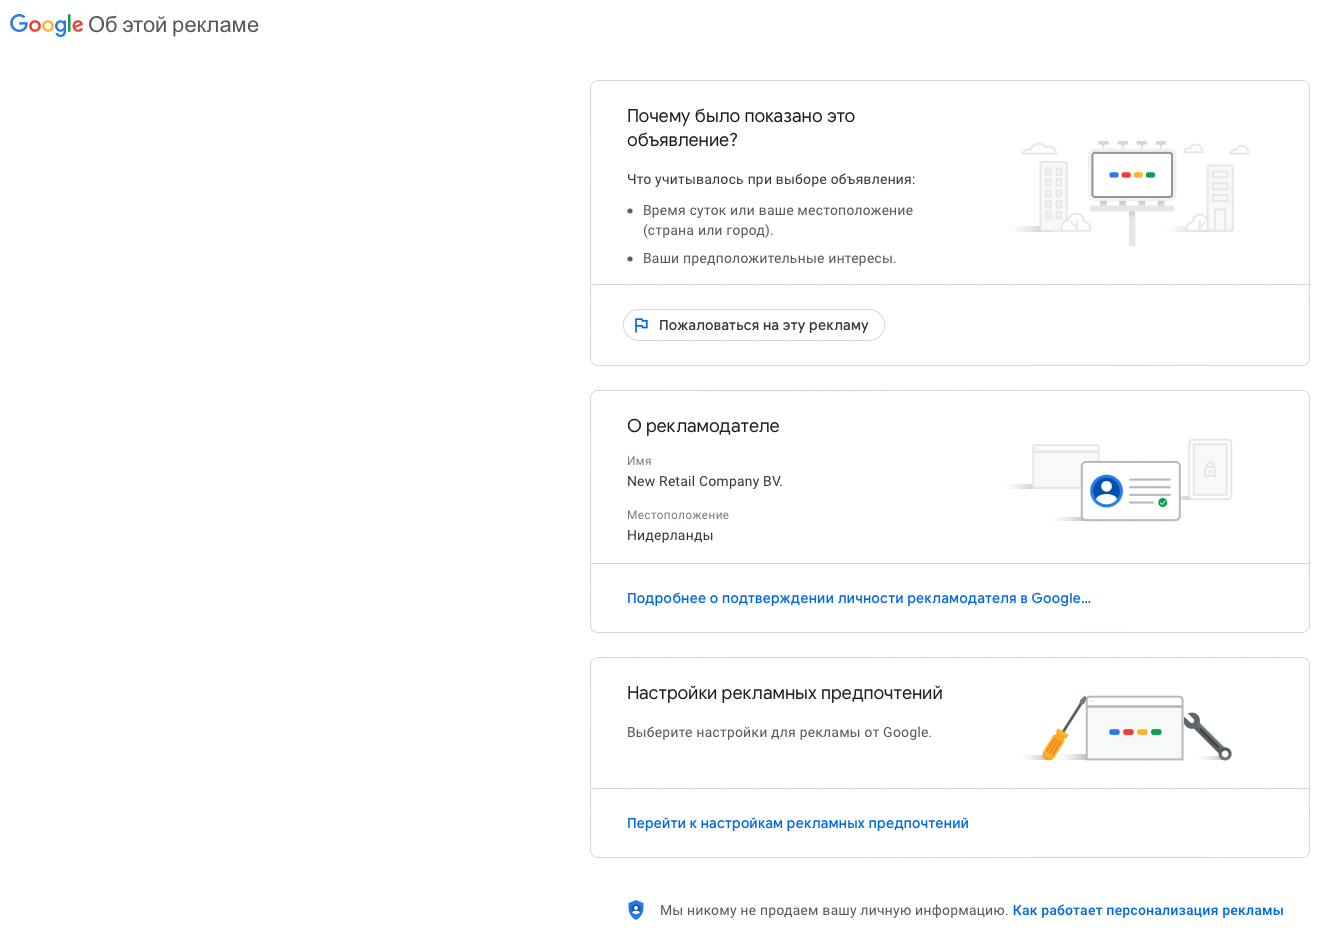Click the blue shield icon near privacy note

point(637,910)
